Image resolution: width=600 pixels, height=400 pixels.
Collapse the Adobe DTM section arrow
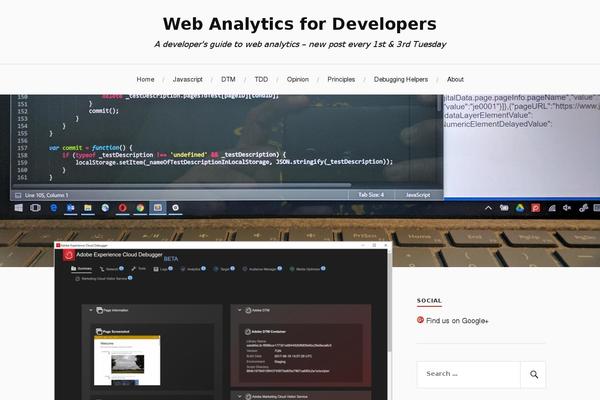(240, 310)
